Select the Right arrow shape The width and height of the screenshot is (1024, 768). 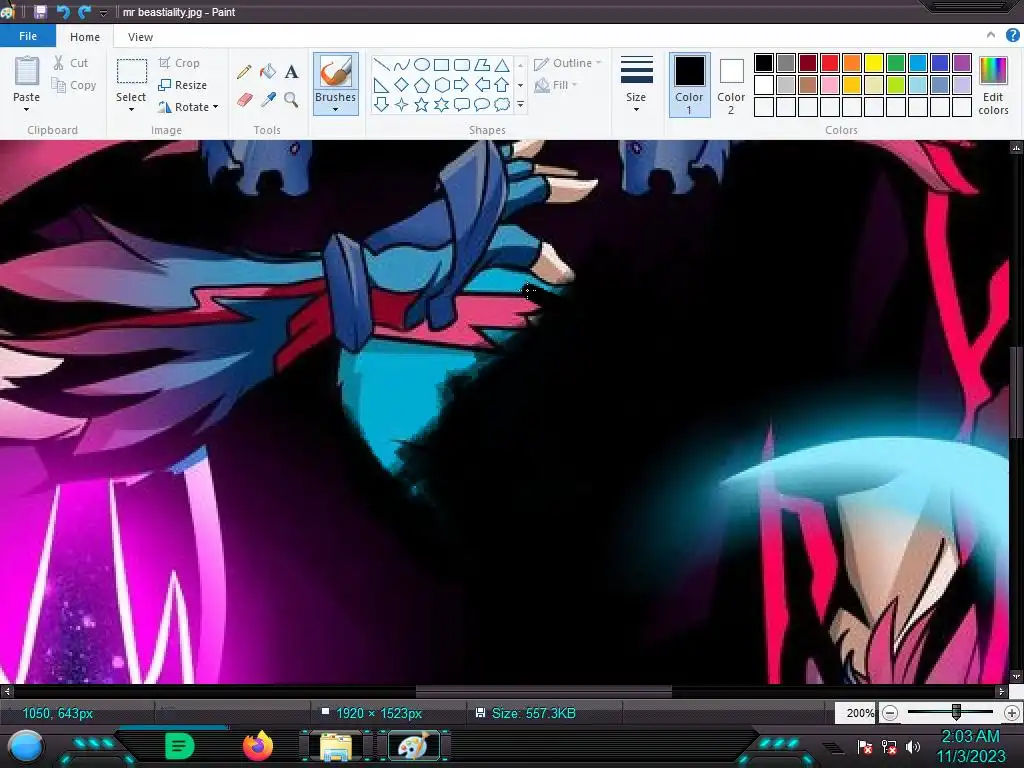[462, 85]
